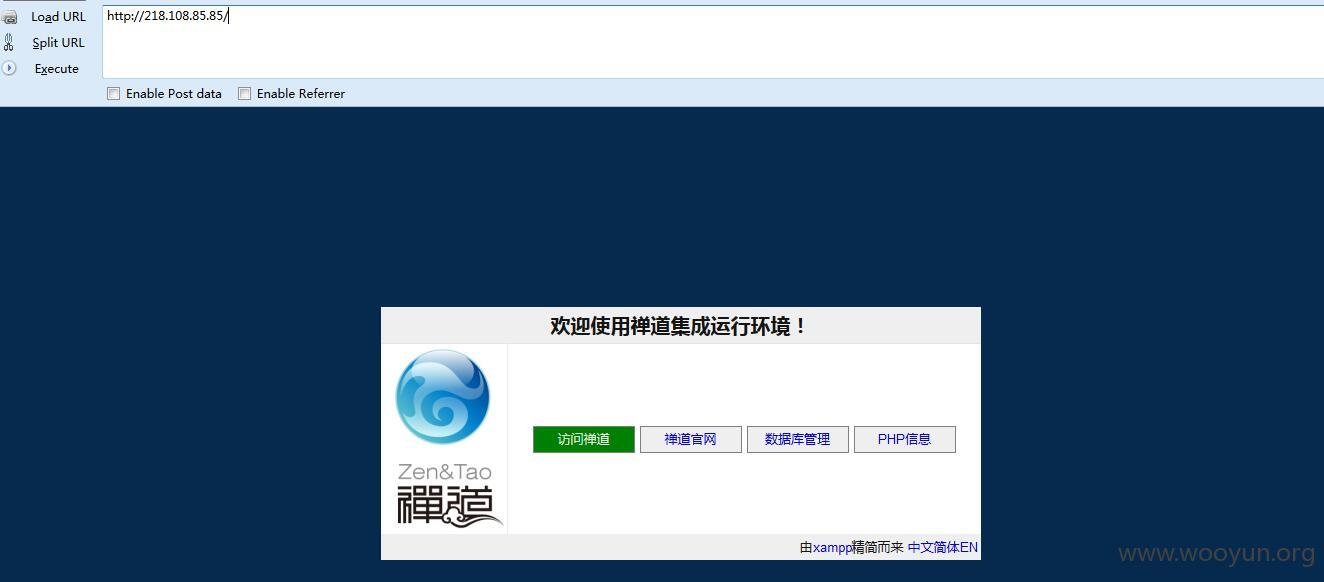The image size is (1324, 582).
Task: Focus the HackBar URL text field
Action: (x=713, y=41)
